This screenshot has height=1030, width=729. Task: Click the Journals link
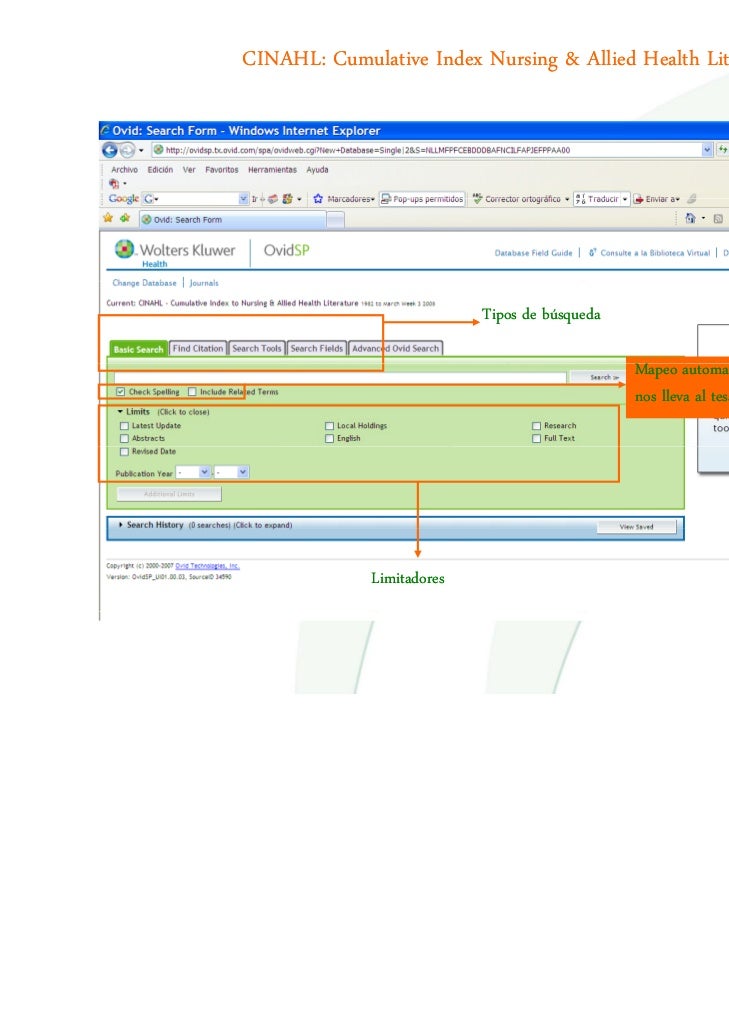[204, 283]
